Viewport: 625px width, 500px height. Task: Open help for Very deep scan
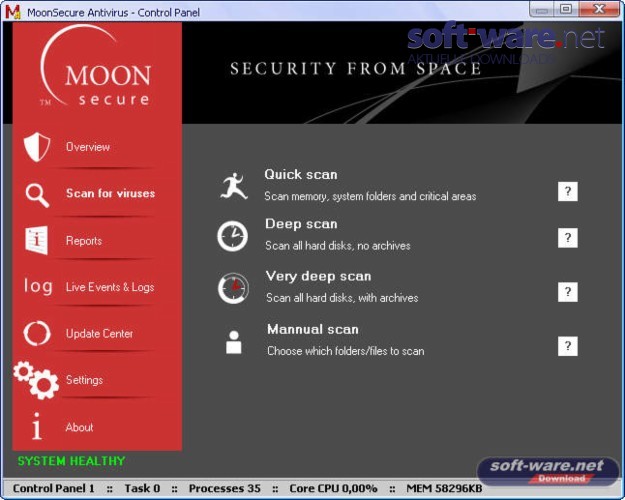coord(568,292)
